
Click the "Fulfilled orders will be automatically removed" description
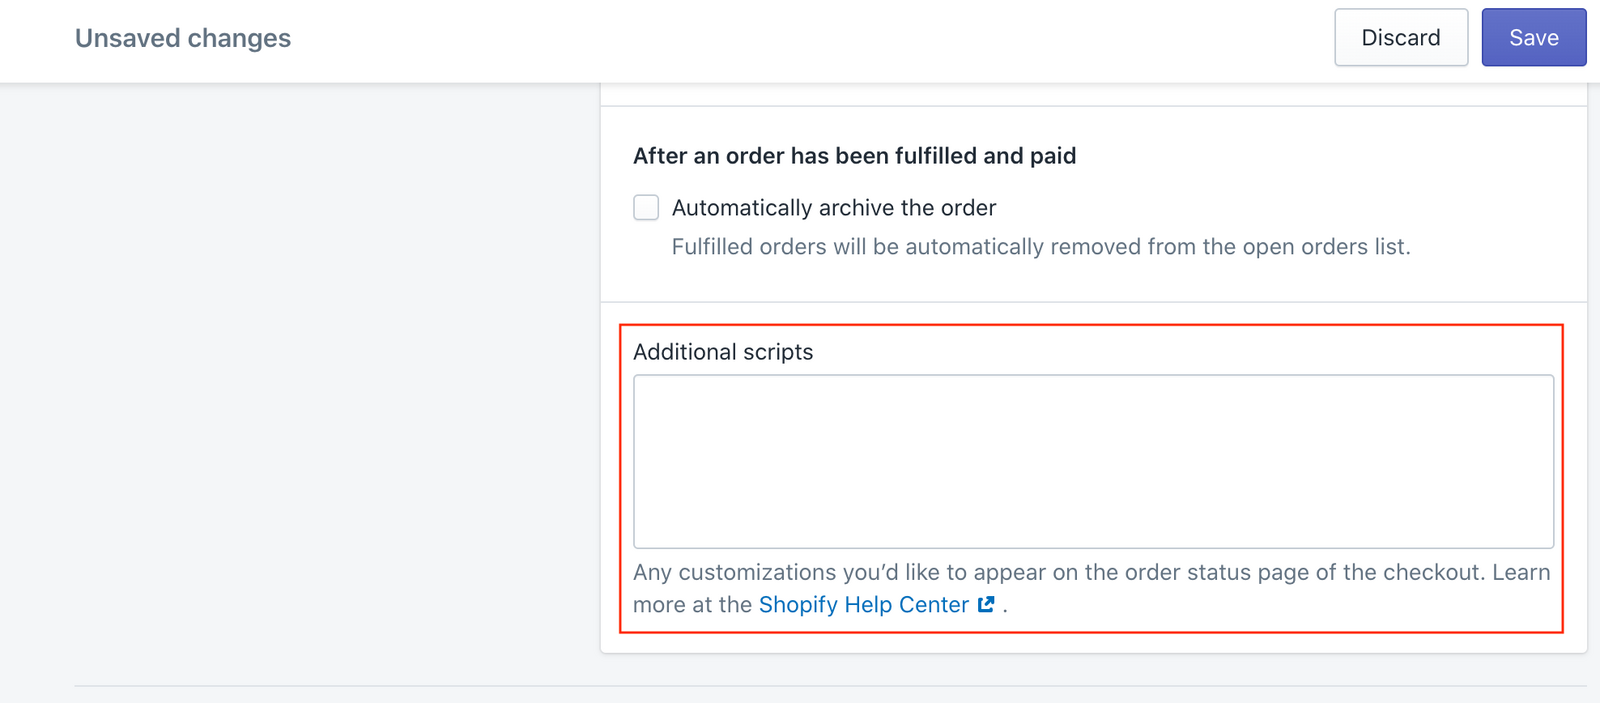[x=1040, y=247]
